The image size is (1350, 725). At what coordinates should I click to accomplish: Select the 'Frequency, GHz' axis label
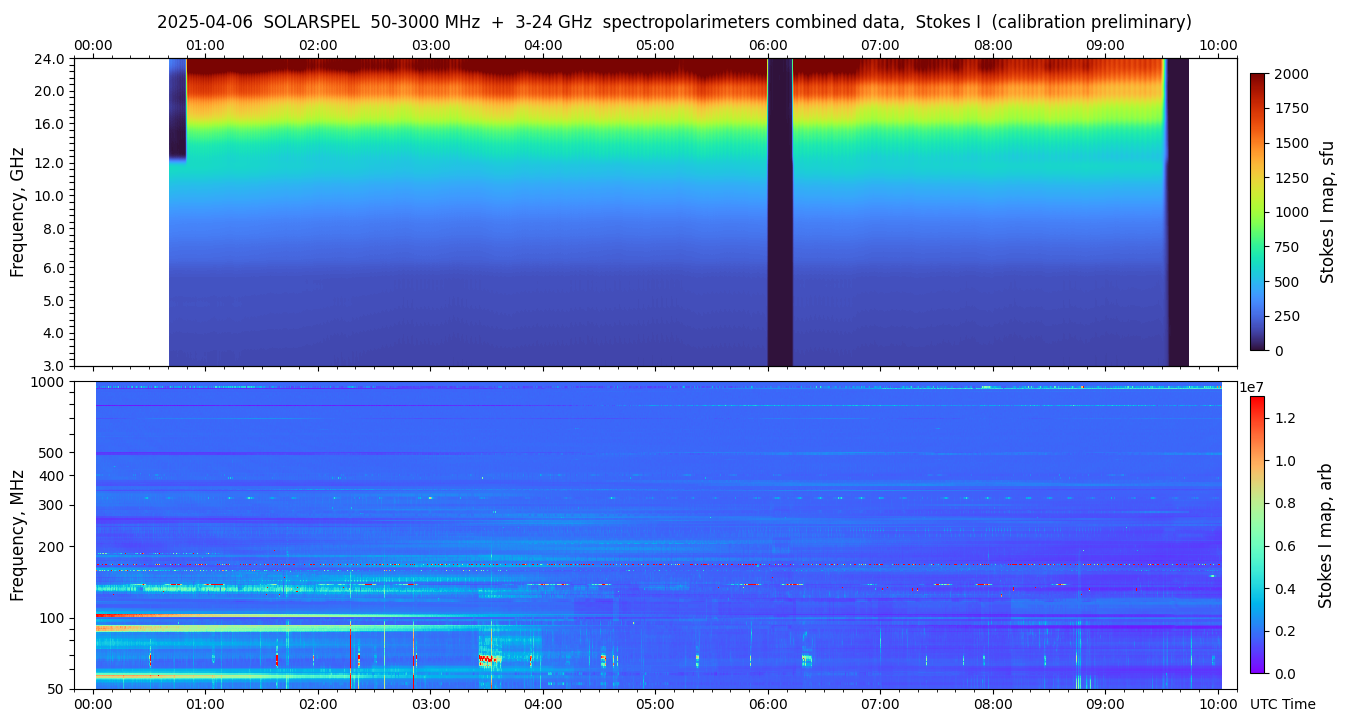point(17,212)
